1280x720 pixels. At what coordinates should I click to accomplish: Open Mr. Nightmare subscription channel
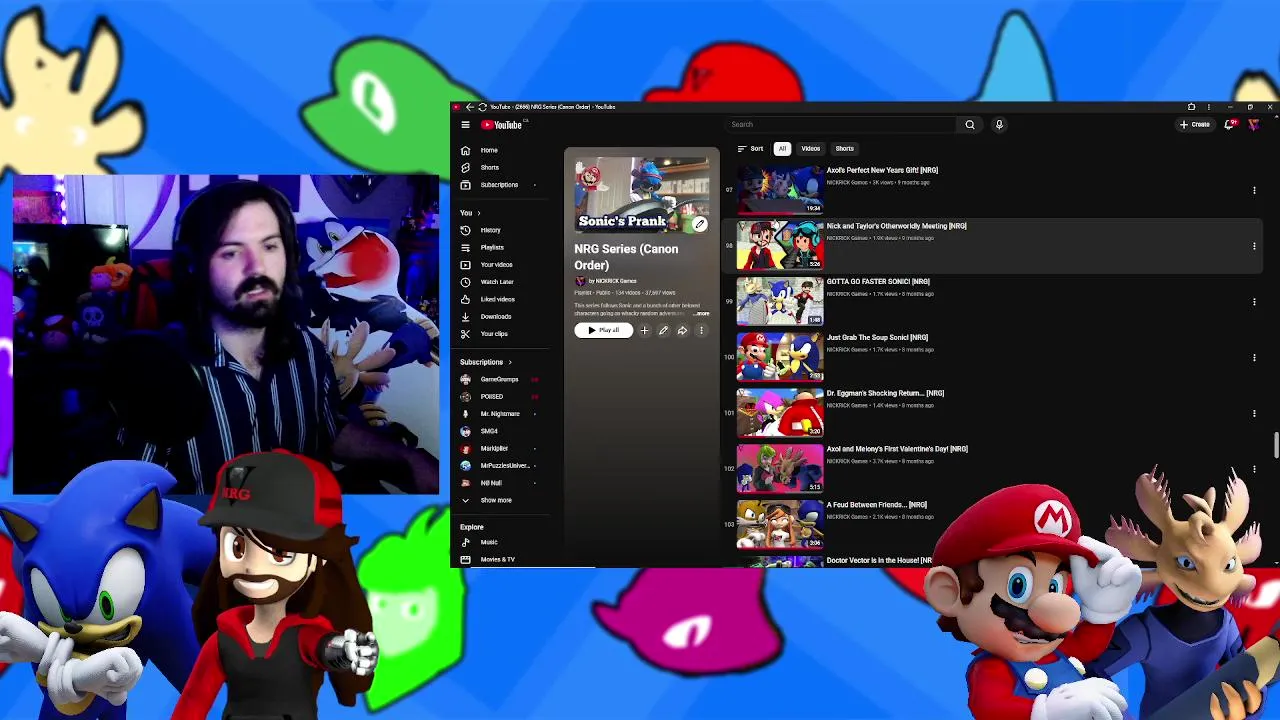point(500,414)
